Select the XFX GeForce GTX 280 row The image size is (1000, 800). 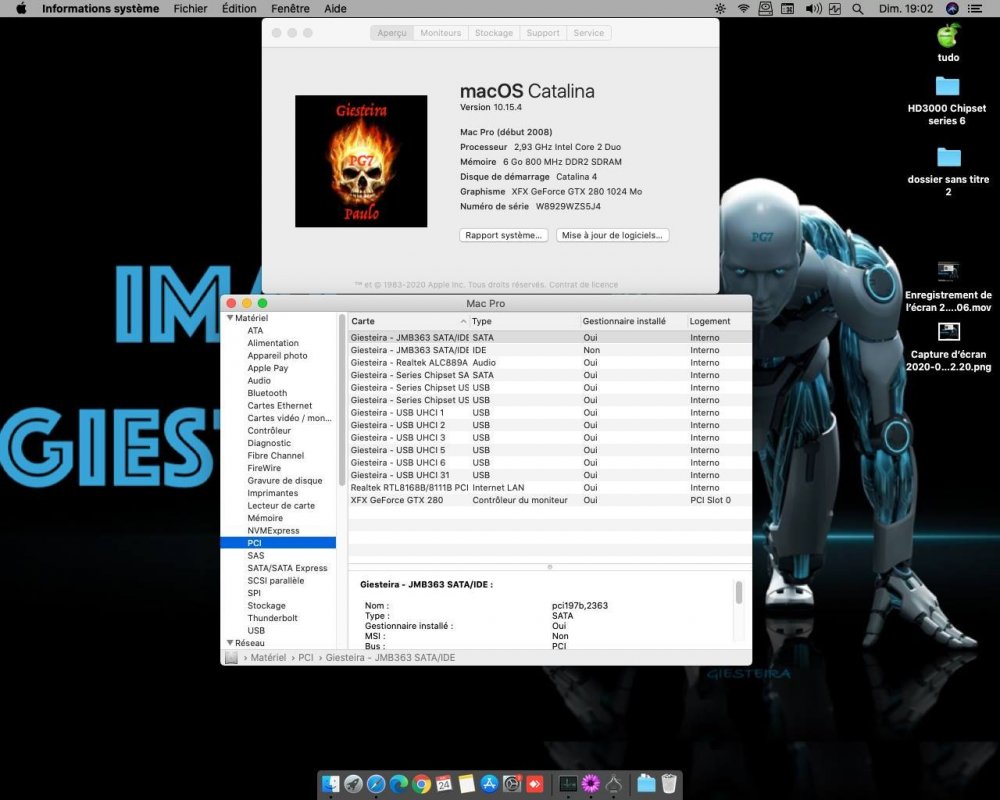pos(549,500)
